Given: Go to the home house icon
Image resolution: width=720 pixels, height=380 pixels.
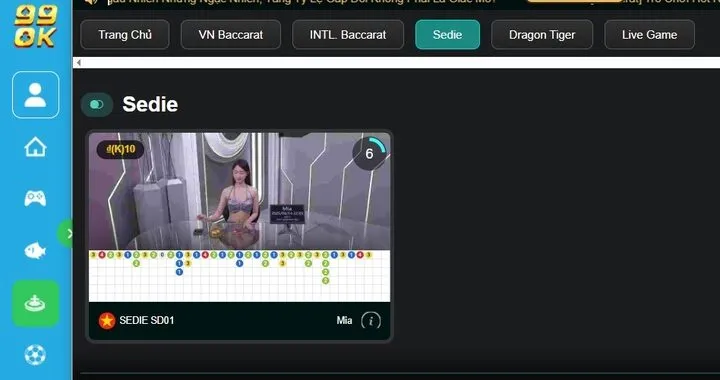Looking at the screenshot, I should 35,147.
